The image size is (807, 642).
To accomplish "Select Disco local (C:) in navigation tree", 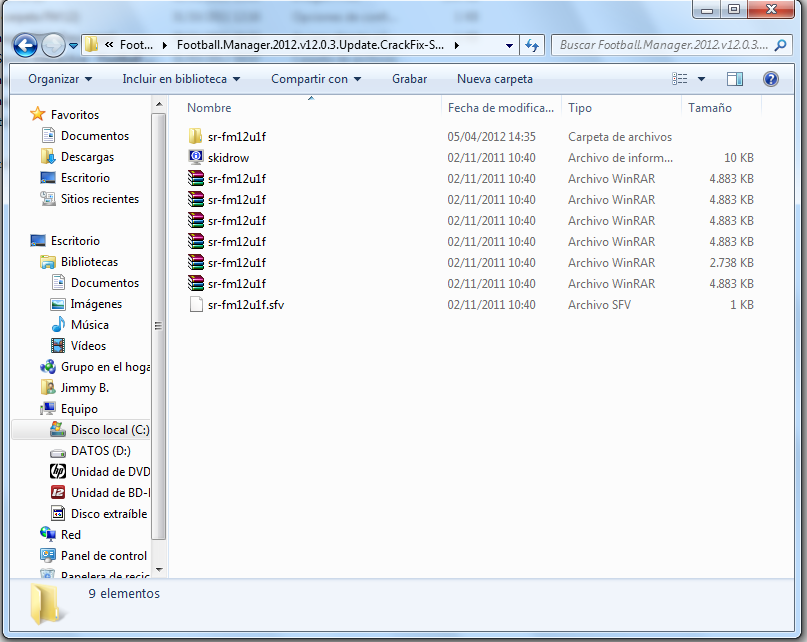I will [109, 430].
